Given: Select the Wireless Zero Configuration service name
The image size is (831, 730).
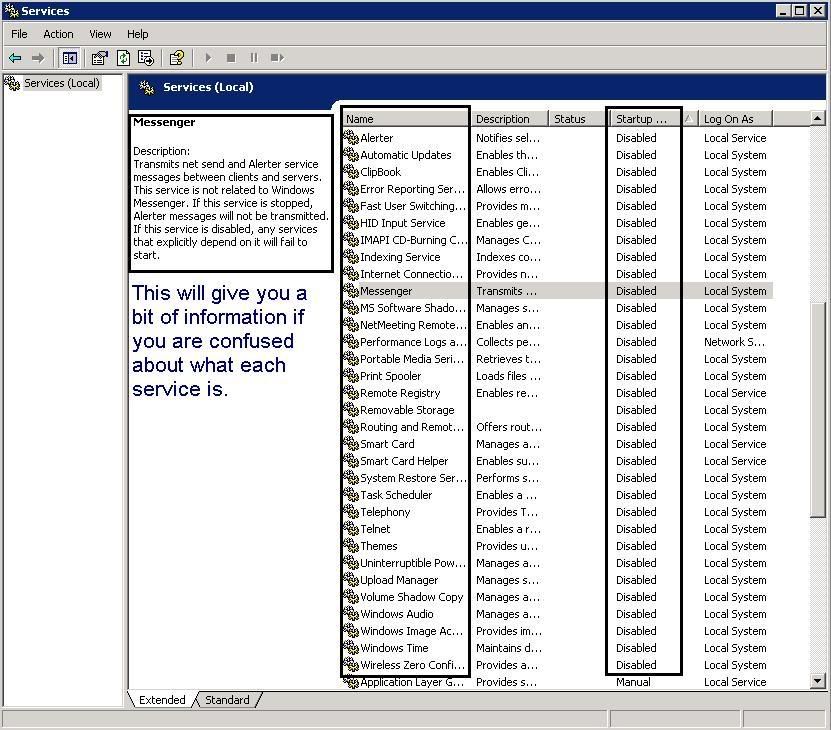Looking at the screenshot, I should pos(412,665).
